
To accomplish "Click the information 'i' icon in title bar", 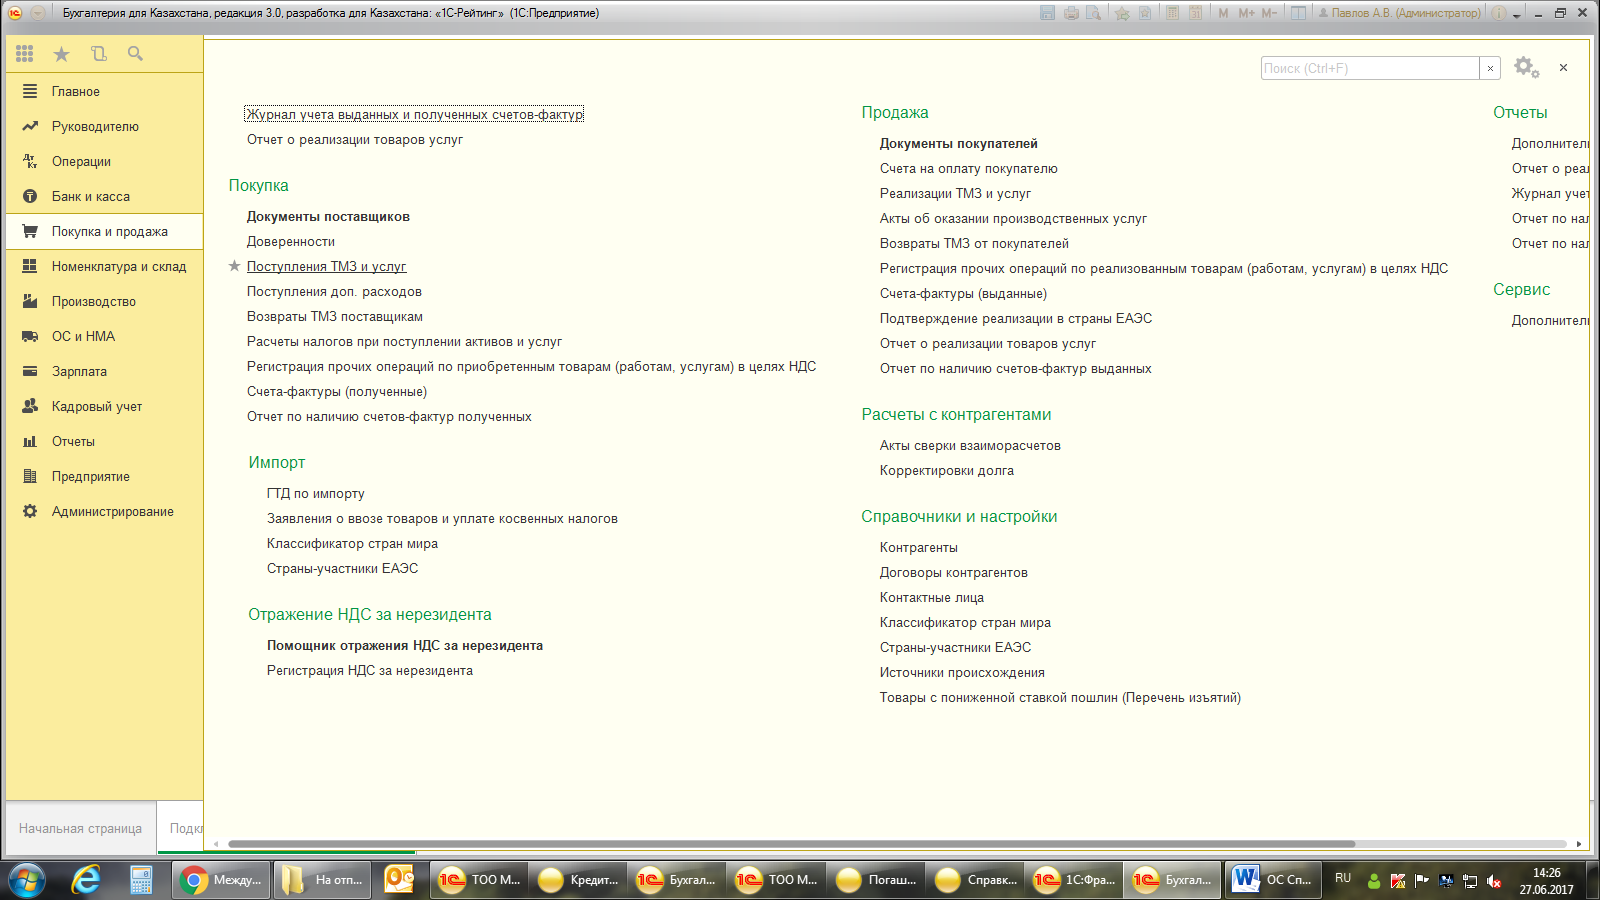I will (x=1498, y=13).
